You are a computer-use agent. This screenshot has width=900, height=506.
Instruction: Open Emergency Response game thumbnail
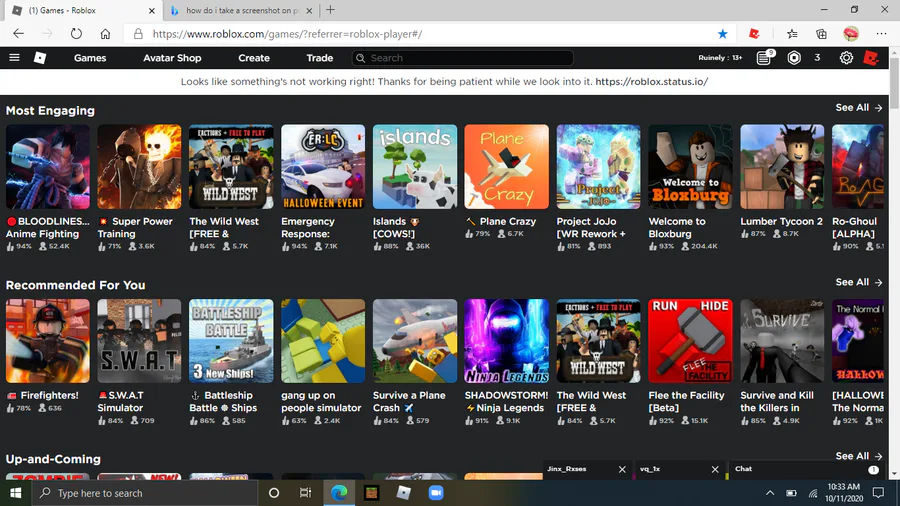pos(323,167)
